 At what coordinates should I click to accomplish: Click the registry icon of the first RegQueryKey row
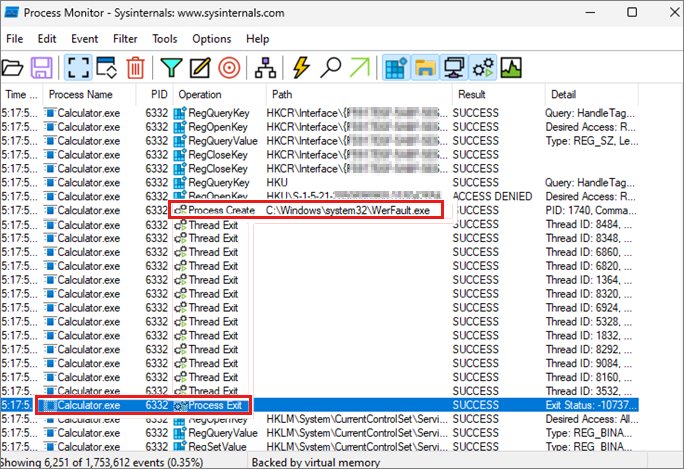pos(180,113)
